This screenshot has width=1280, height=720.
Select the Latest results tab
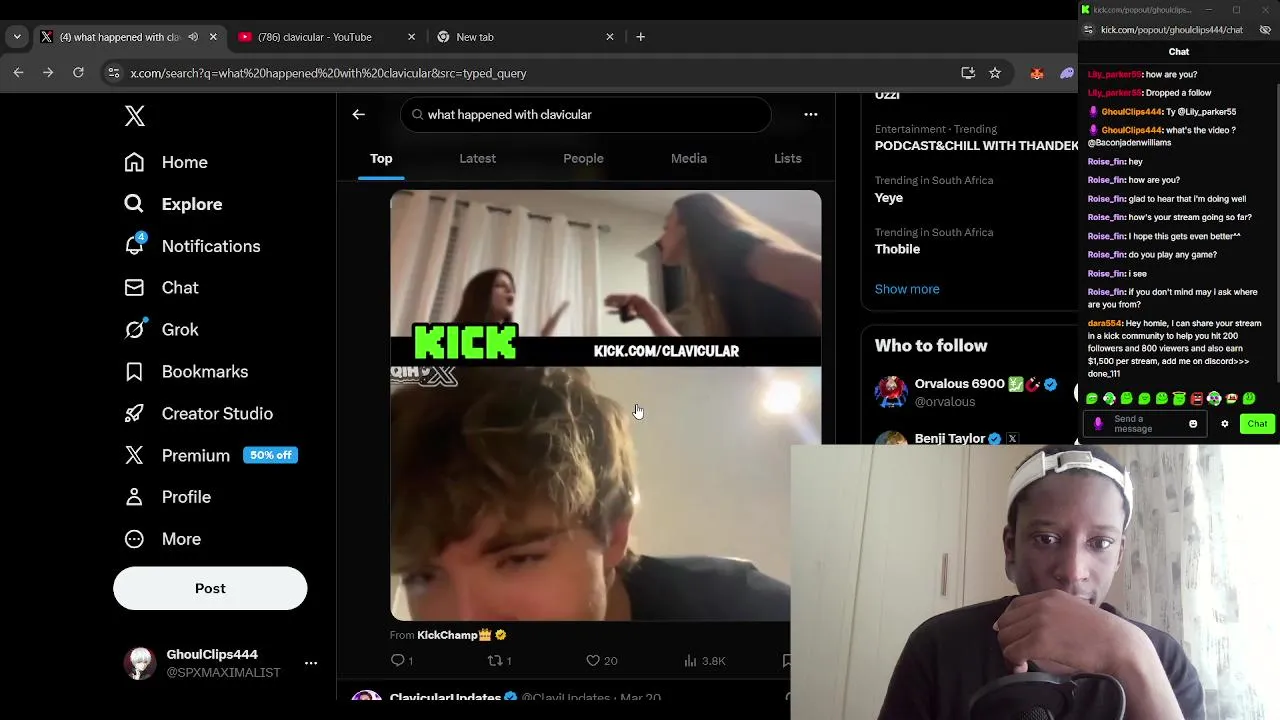pyautogui.click(x=478, y=158)
